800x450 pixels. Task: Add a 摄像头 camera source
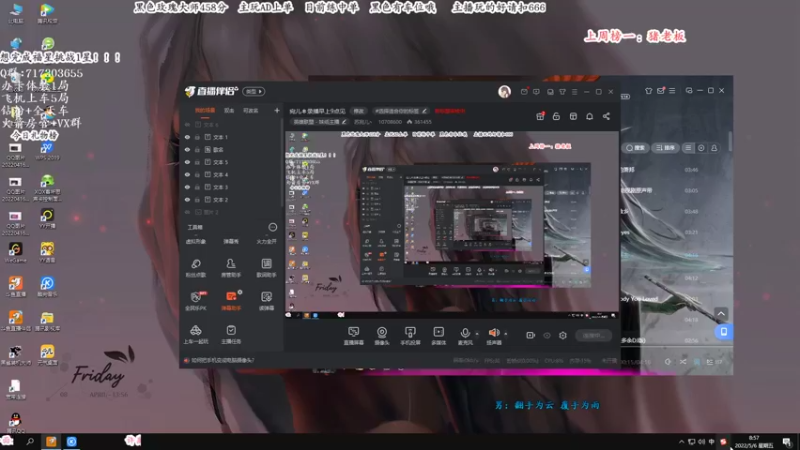click(382, 336)
